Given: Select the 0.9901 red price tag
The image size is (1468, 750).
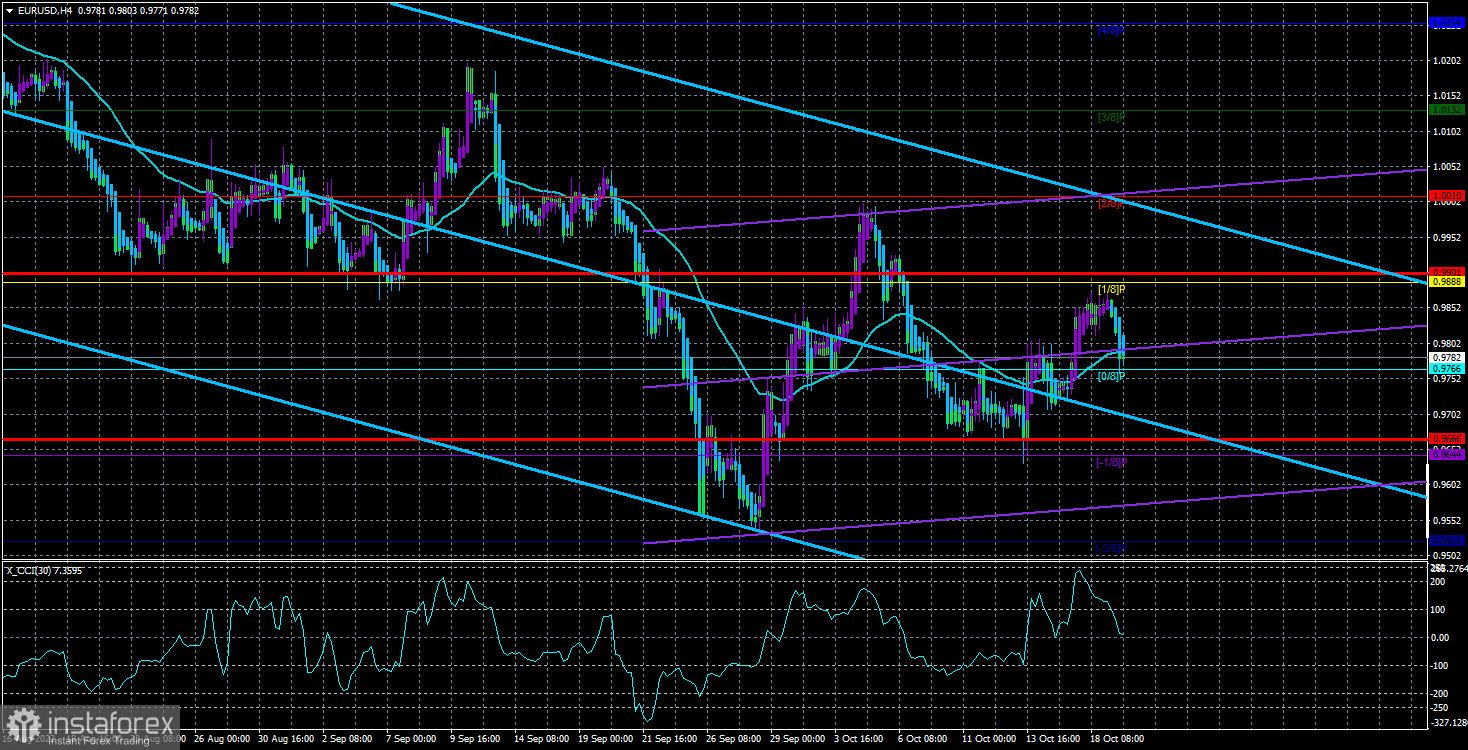Looking at the screenshot, I should click(1447, 272).
